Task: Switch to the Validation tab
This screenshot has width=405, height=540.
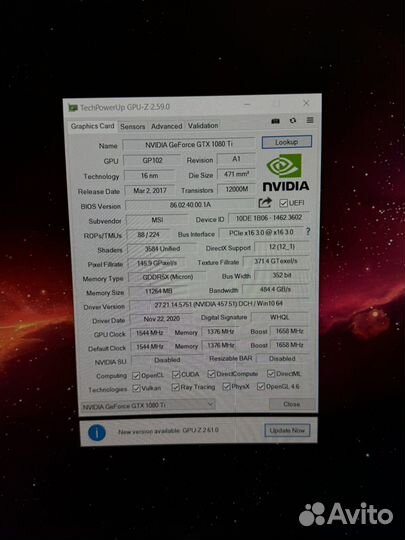Action: point(203,125)
